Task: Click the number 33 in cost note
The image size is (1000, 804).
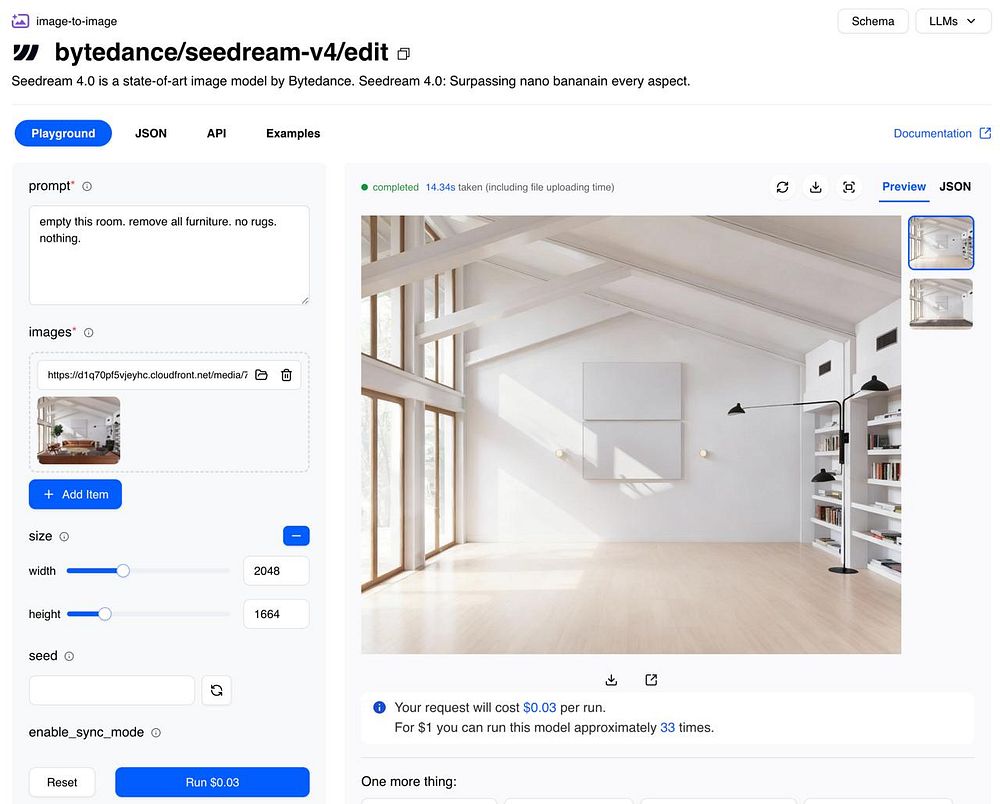Action: [x=667, y=727]
